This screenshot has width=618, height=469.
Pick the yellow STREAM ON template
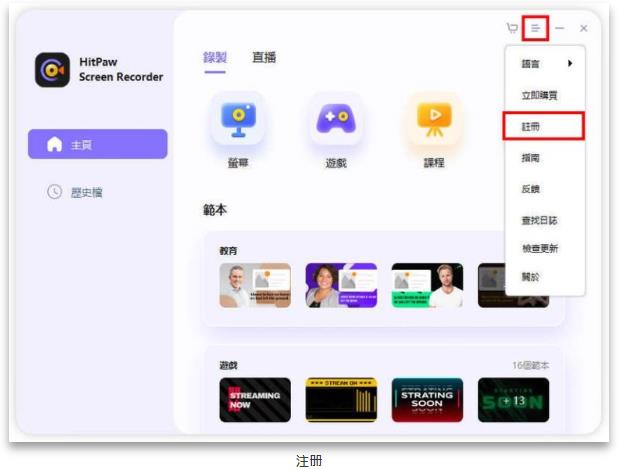coord(341,400)
